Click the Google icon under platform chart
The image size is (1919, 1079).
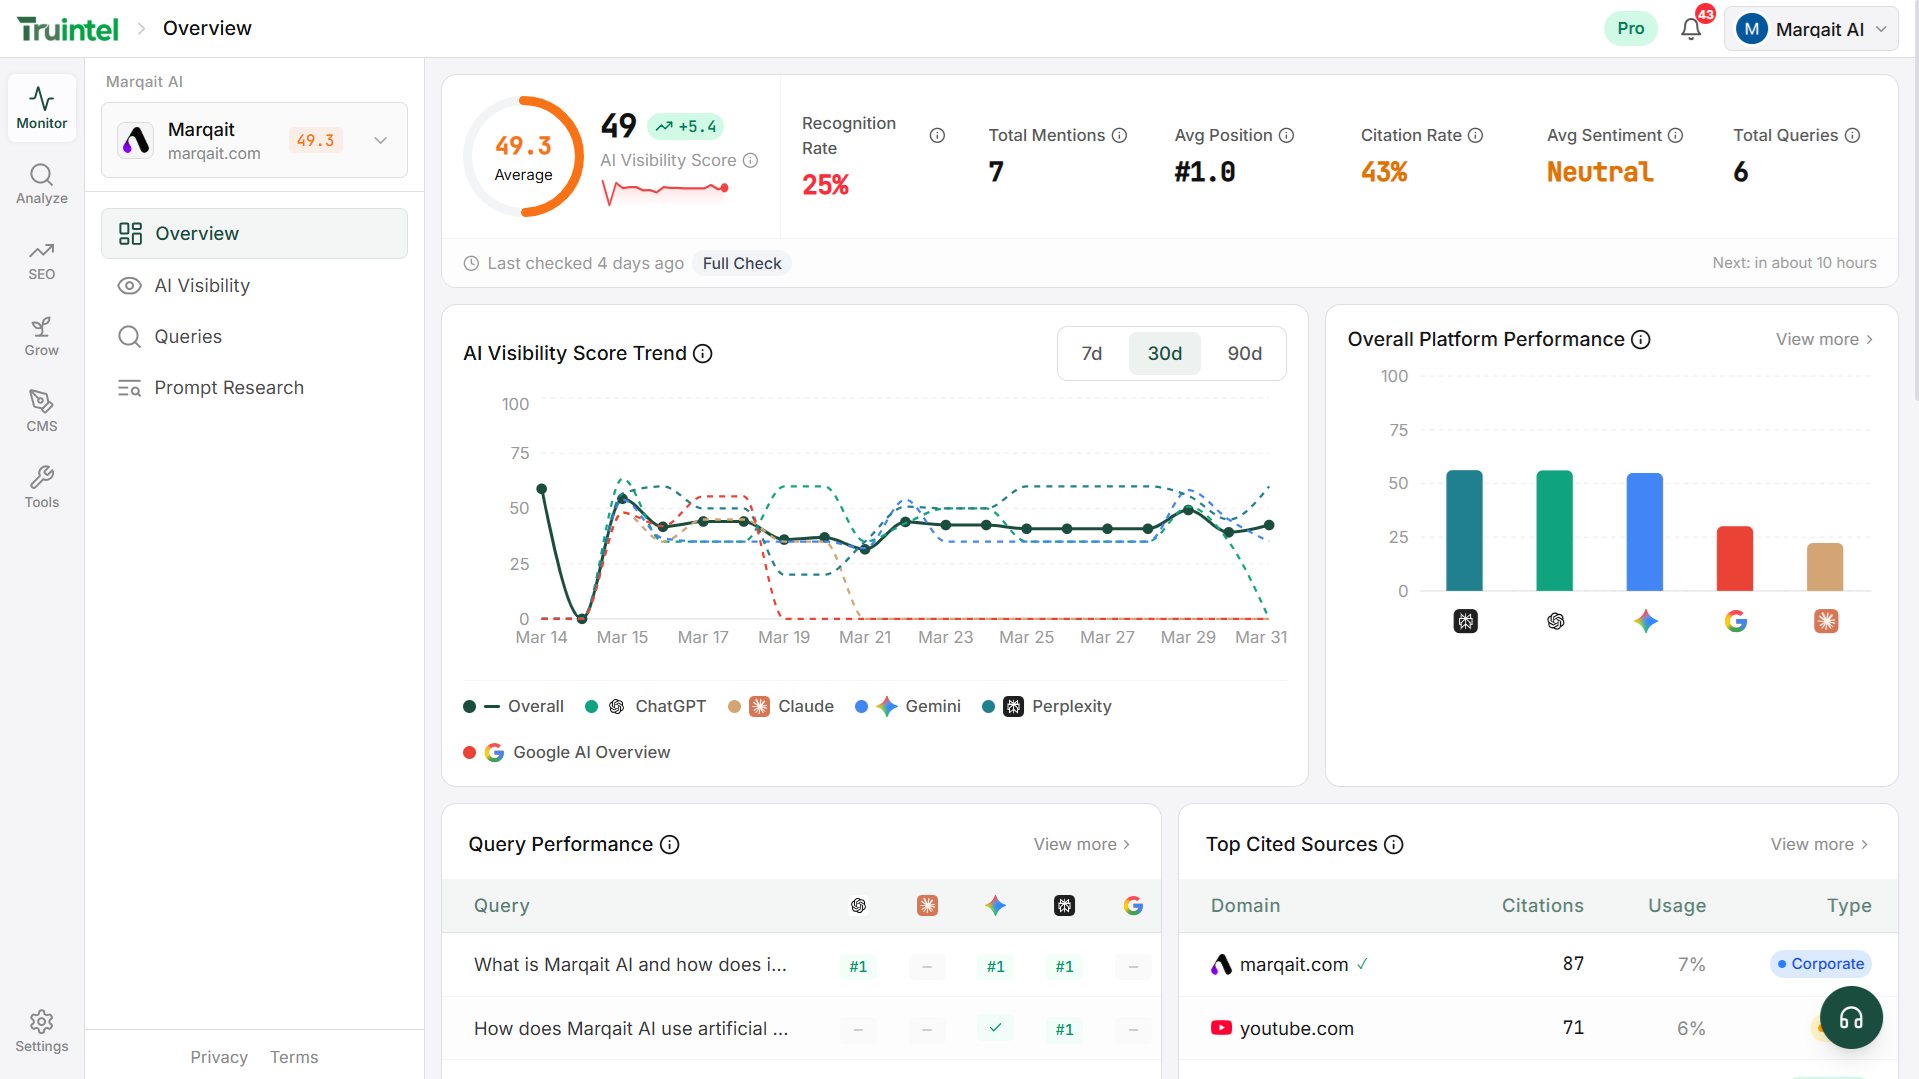pyautogui.click(x=1736, y=622)
